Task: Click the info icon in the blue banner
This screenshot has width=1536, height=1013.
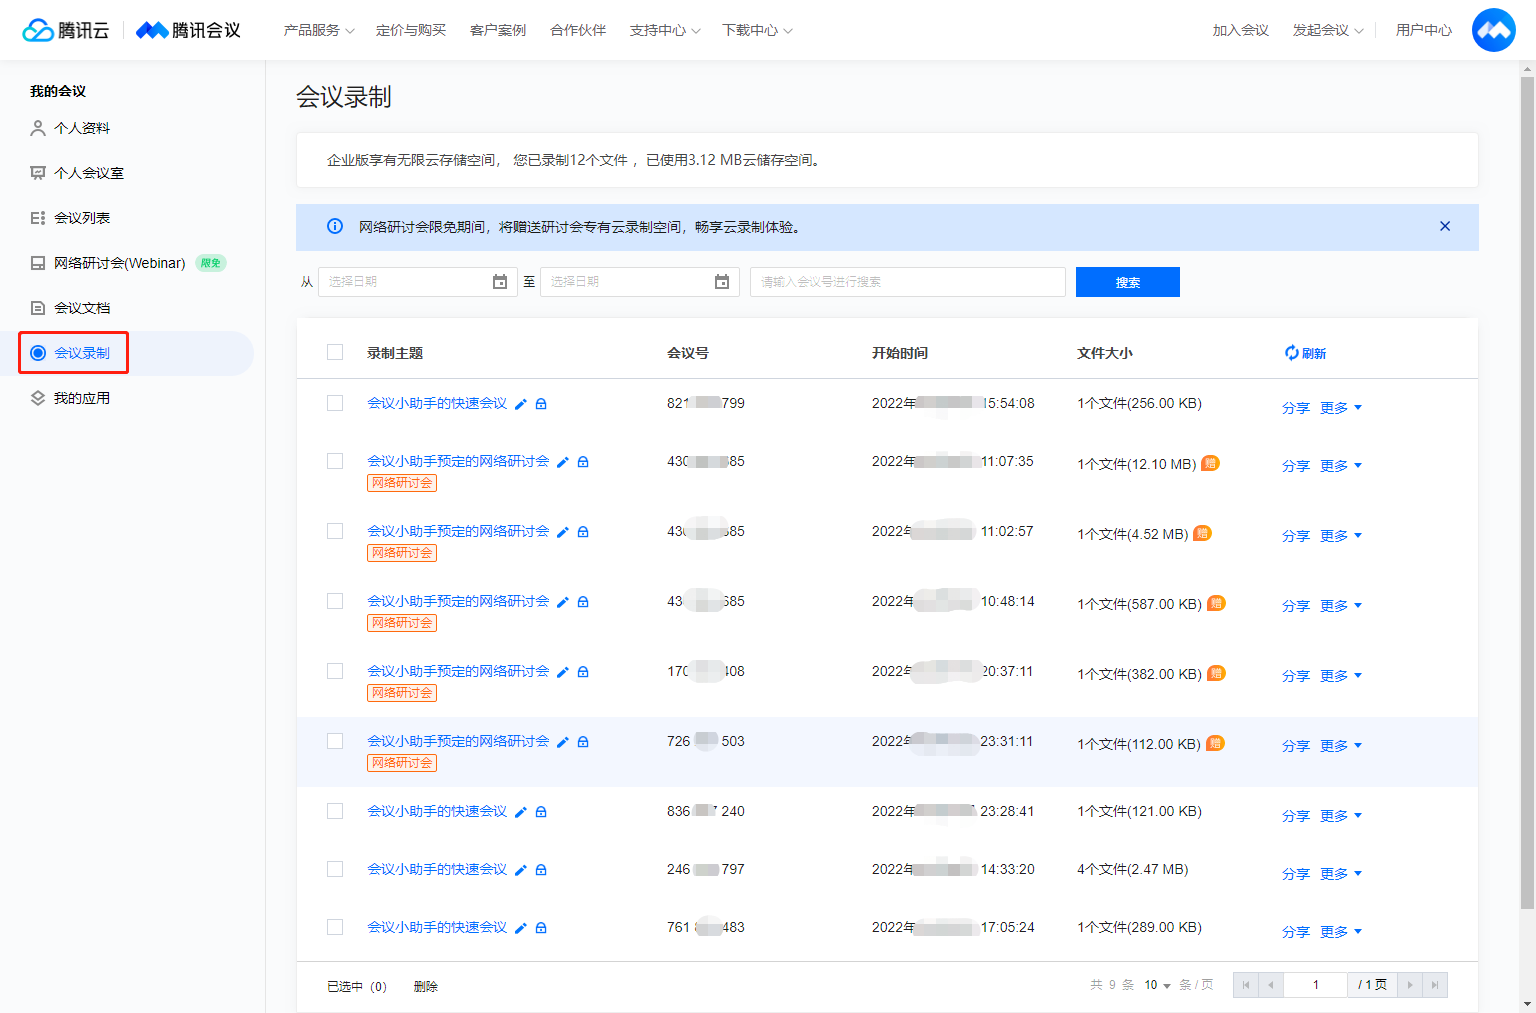Action: tap(335, 227)
